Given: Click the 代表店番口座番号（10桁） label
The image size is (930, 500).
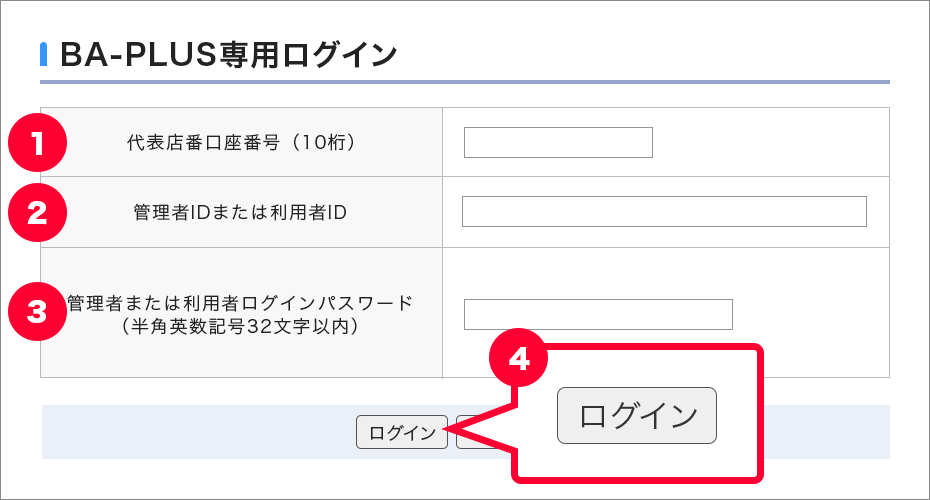Looking at the screenshot, I should 241,142.
